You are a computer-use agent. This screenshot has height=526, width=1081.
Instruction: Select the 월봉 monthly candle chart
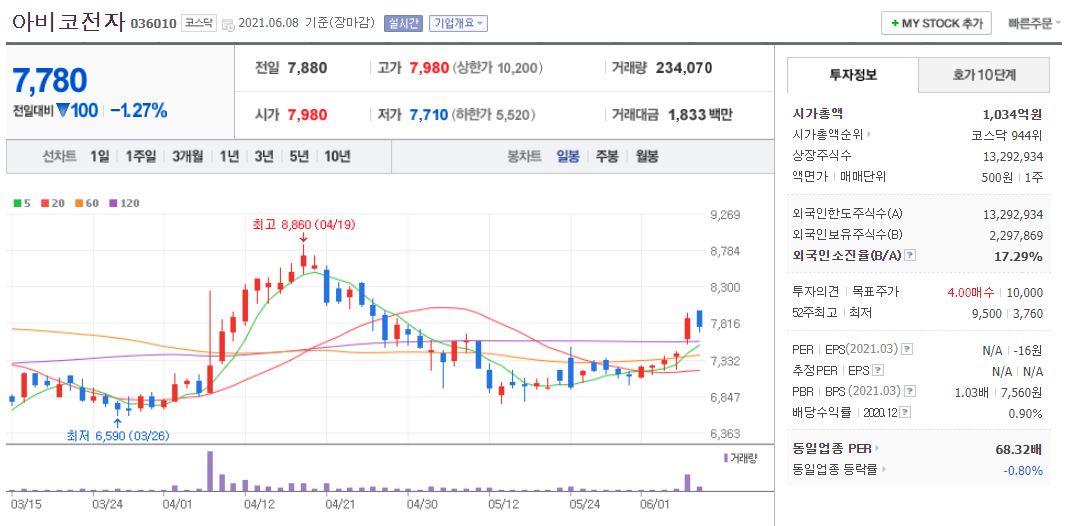tap(647, 156)
